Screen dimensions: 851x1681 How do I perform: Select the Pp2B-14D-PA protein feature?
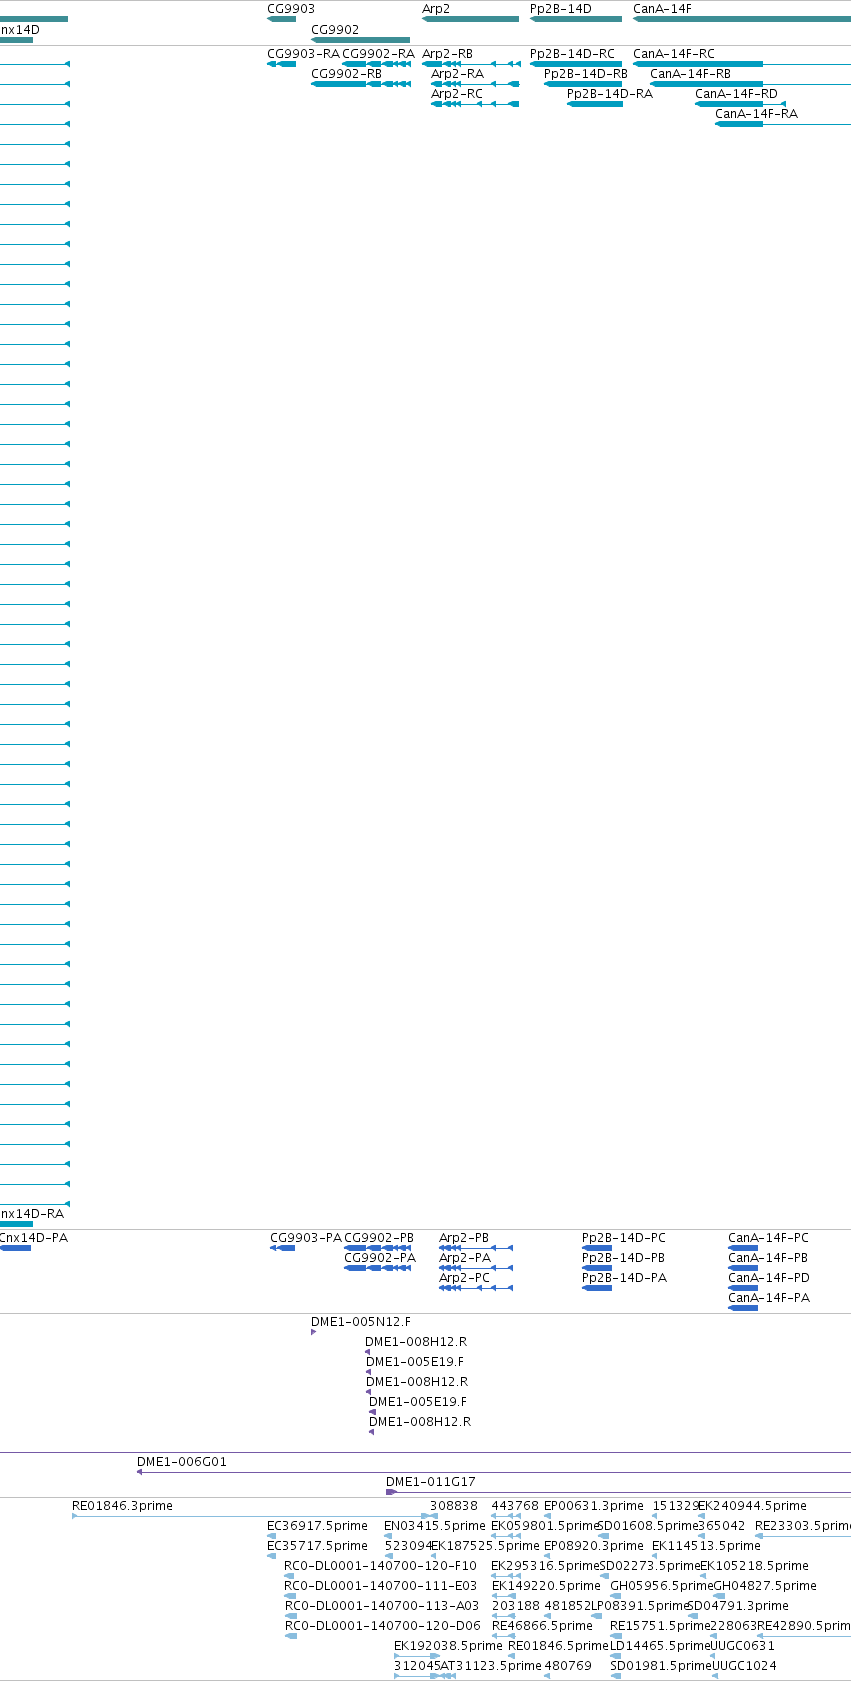pyautogui.click(x=597, y=1288)
